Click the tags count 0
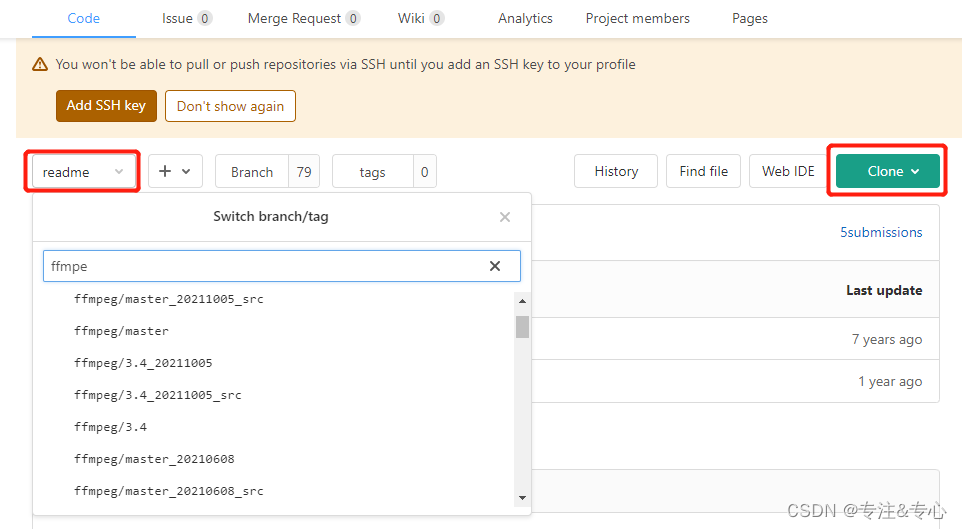This screenshot has height=529, width=962. click(x=425, y=172)
